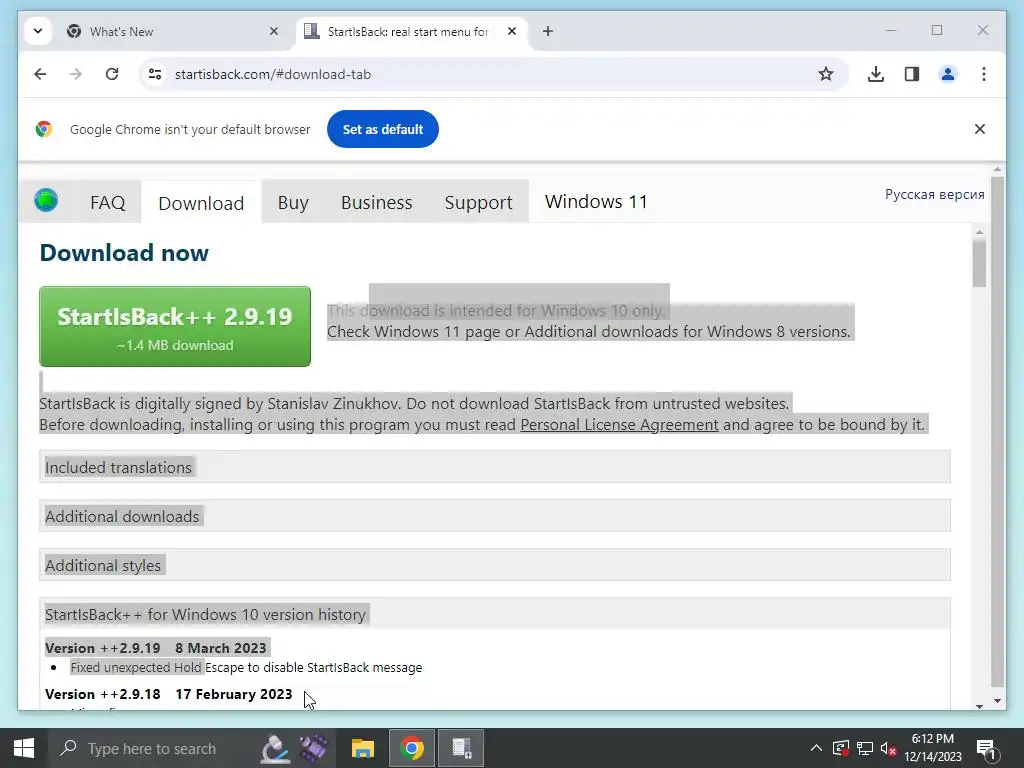Image resolution: width=1024 pixels, height=768 pixels.
Task: View site information icon in address bar
Action: (x=155, y=74)
